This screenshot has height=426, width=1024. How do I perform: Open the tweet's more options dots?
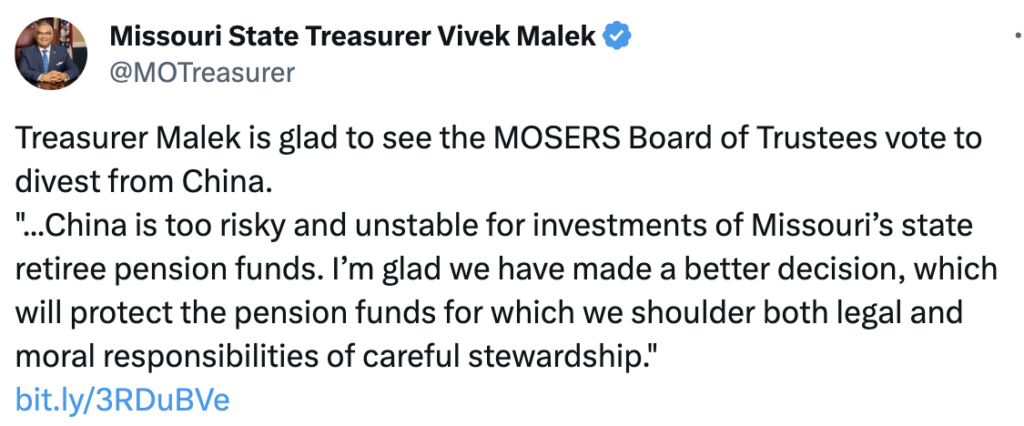[1019, 37]
